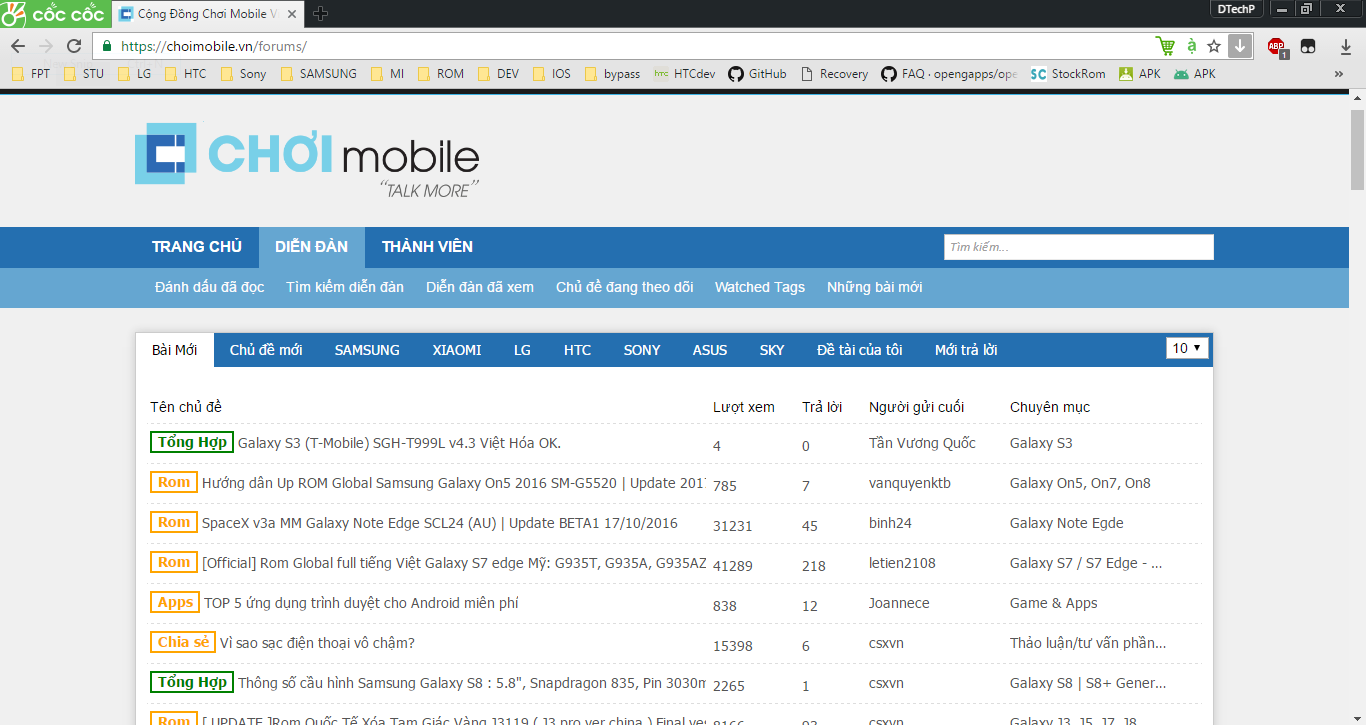Open the HTC bookmark folder
Image resolution: width=1366 pixels, height=725 pixels.
[185, 74]
